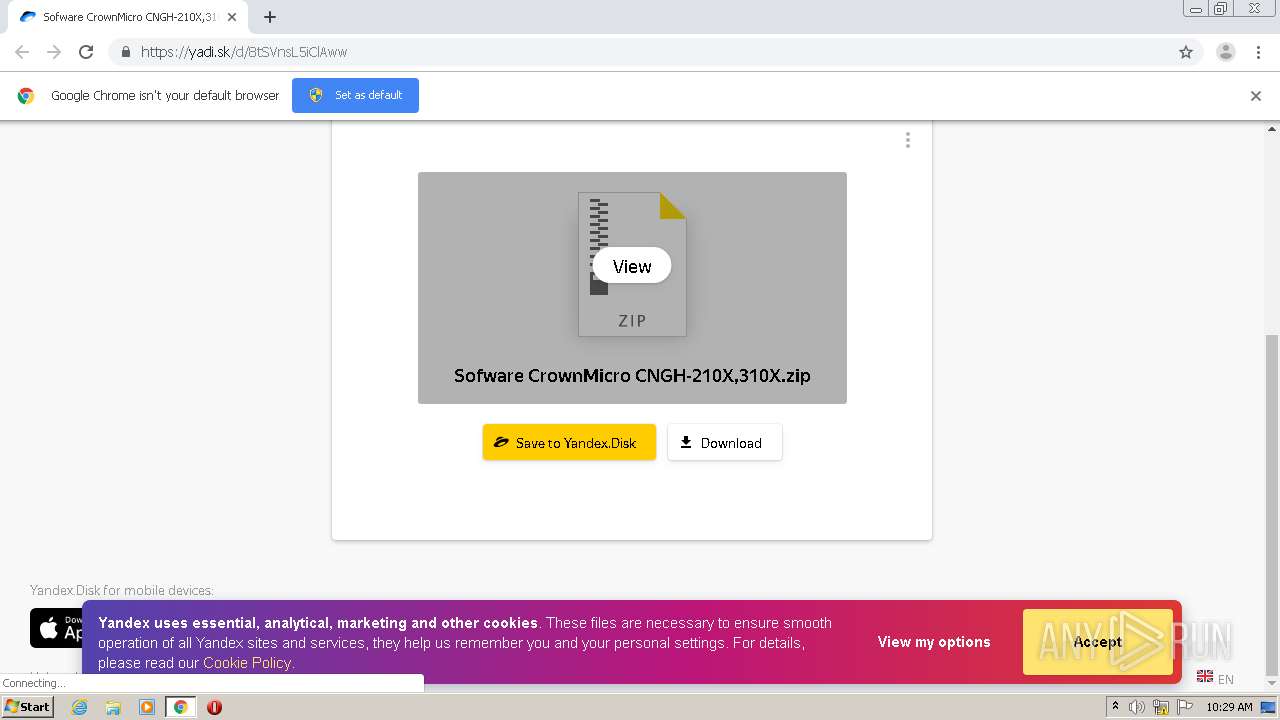Open the volume speaker tray icon
Viewport: 1280px width, 720px height.
(x=1137, y=707)
